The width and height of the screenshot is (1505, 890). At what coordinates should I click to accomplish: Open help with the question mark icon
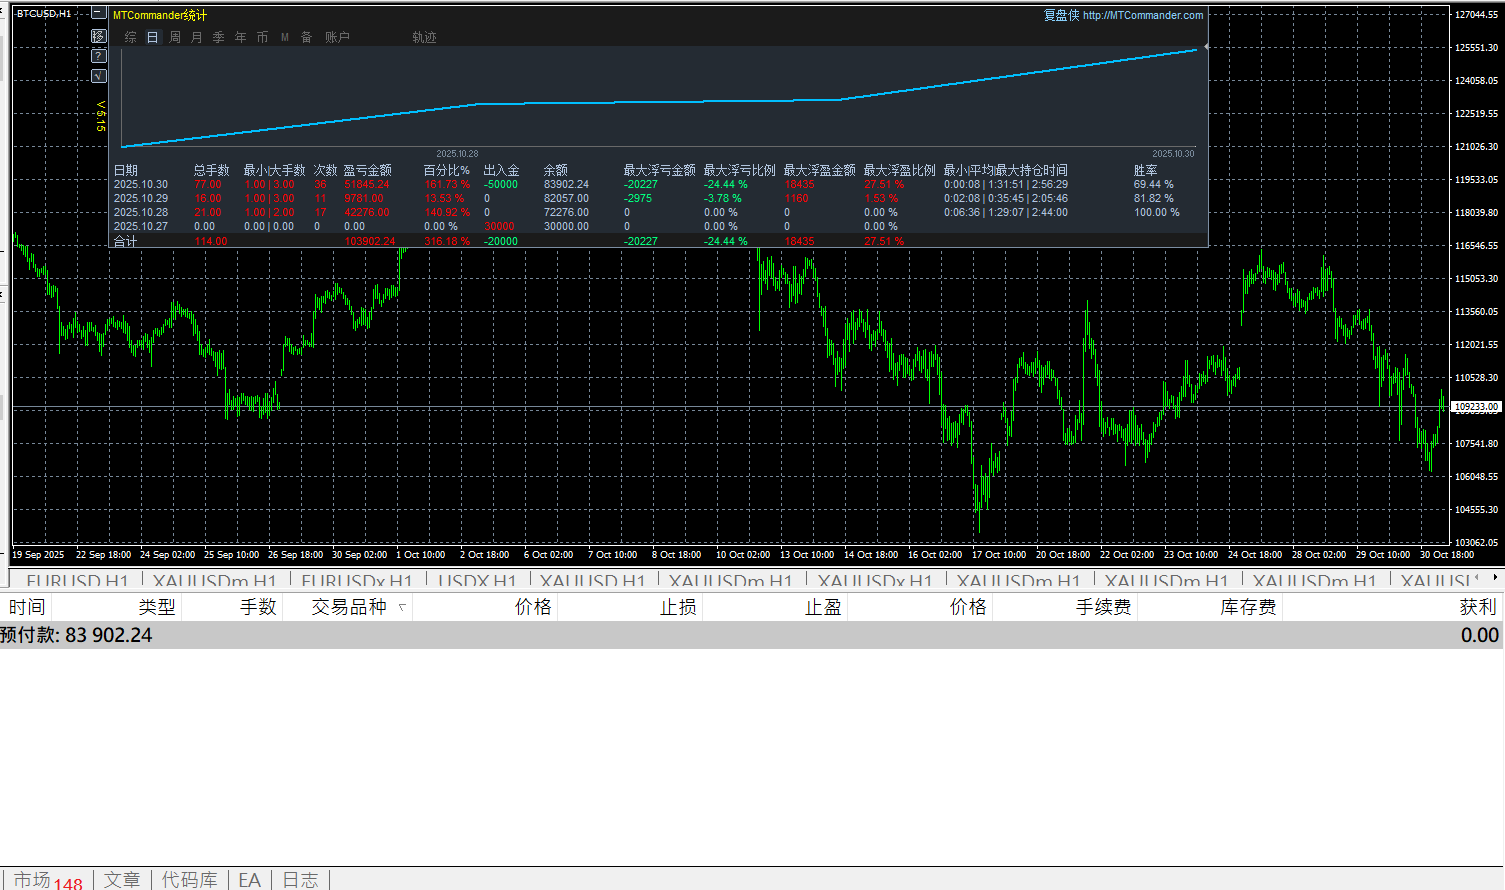pyautogui.click(x=98, y=56)
